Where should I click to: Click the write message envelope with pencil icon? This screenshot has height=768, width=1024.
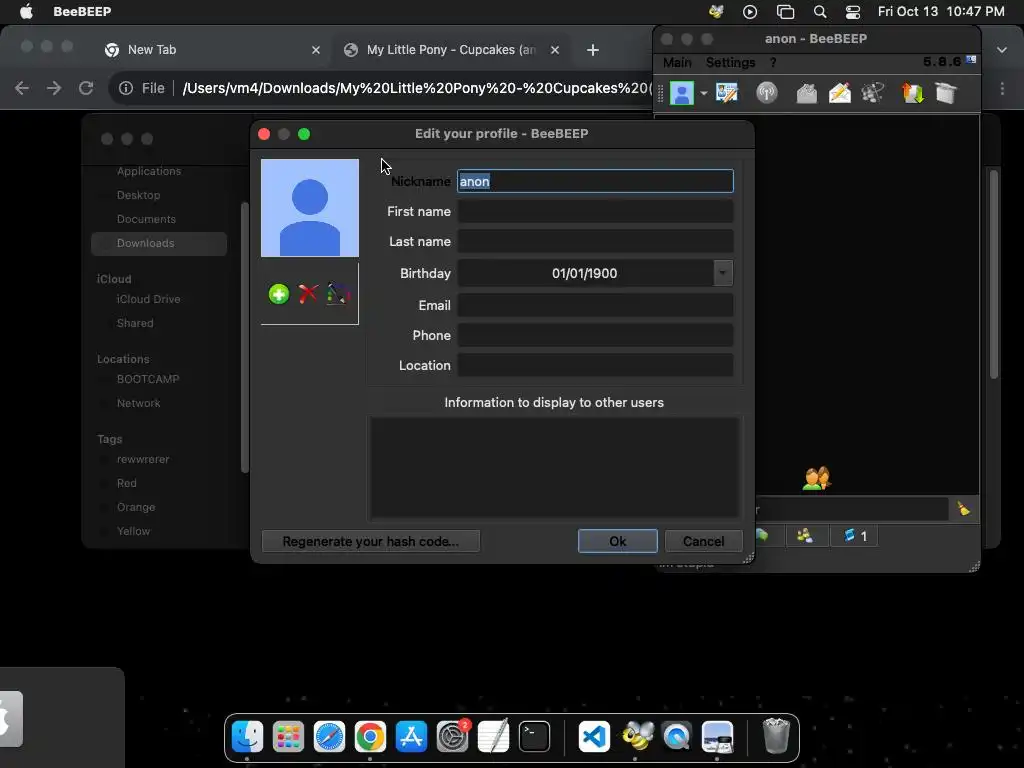click(x=840, y=93)
